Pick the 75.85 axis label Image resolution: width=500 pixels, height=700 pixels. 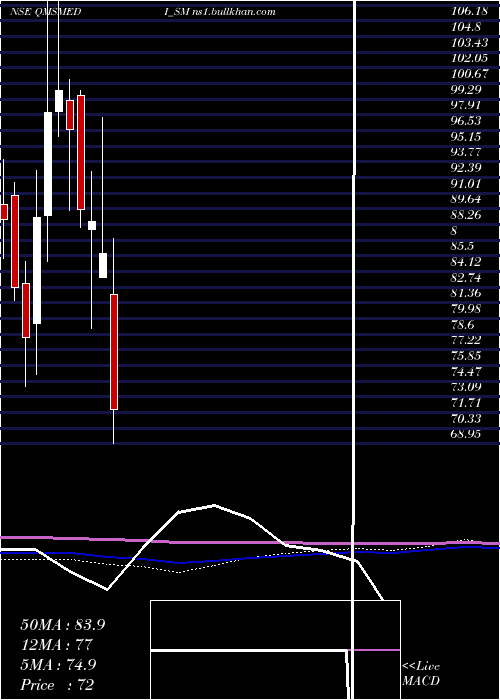click(x=466, y=355)
